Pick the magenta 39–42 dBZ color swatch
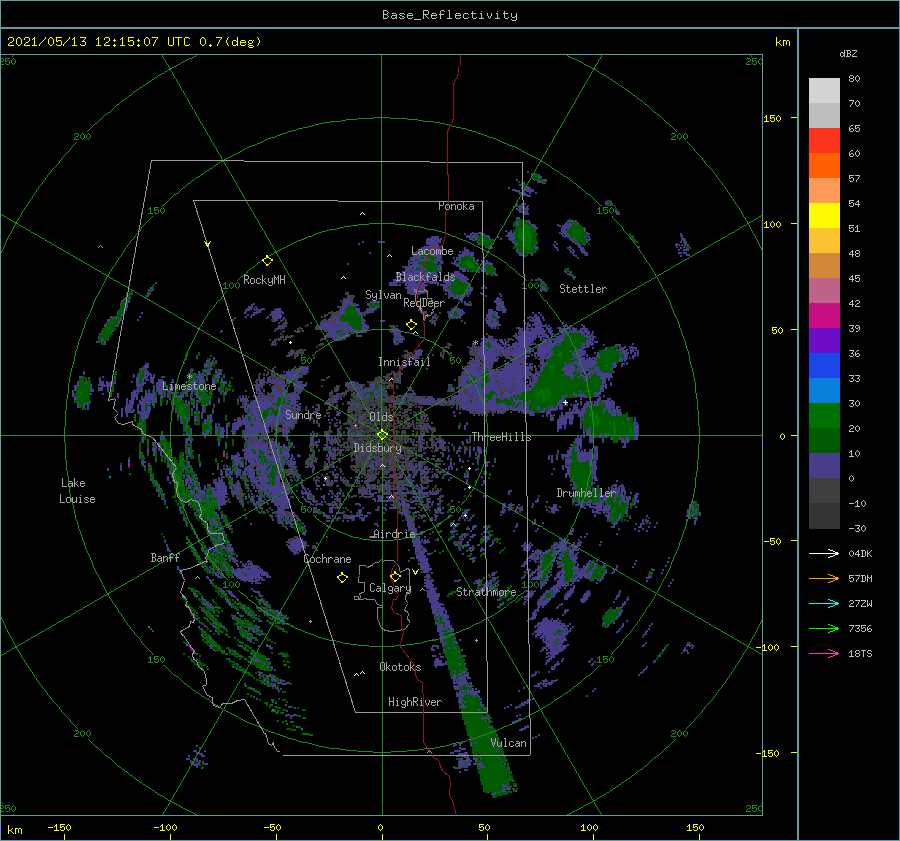 pyautogui.click(x=824, y=315)
